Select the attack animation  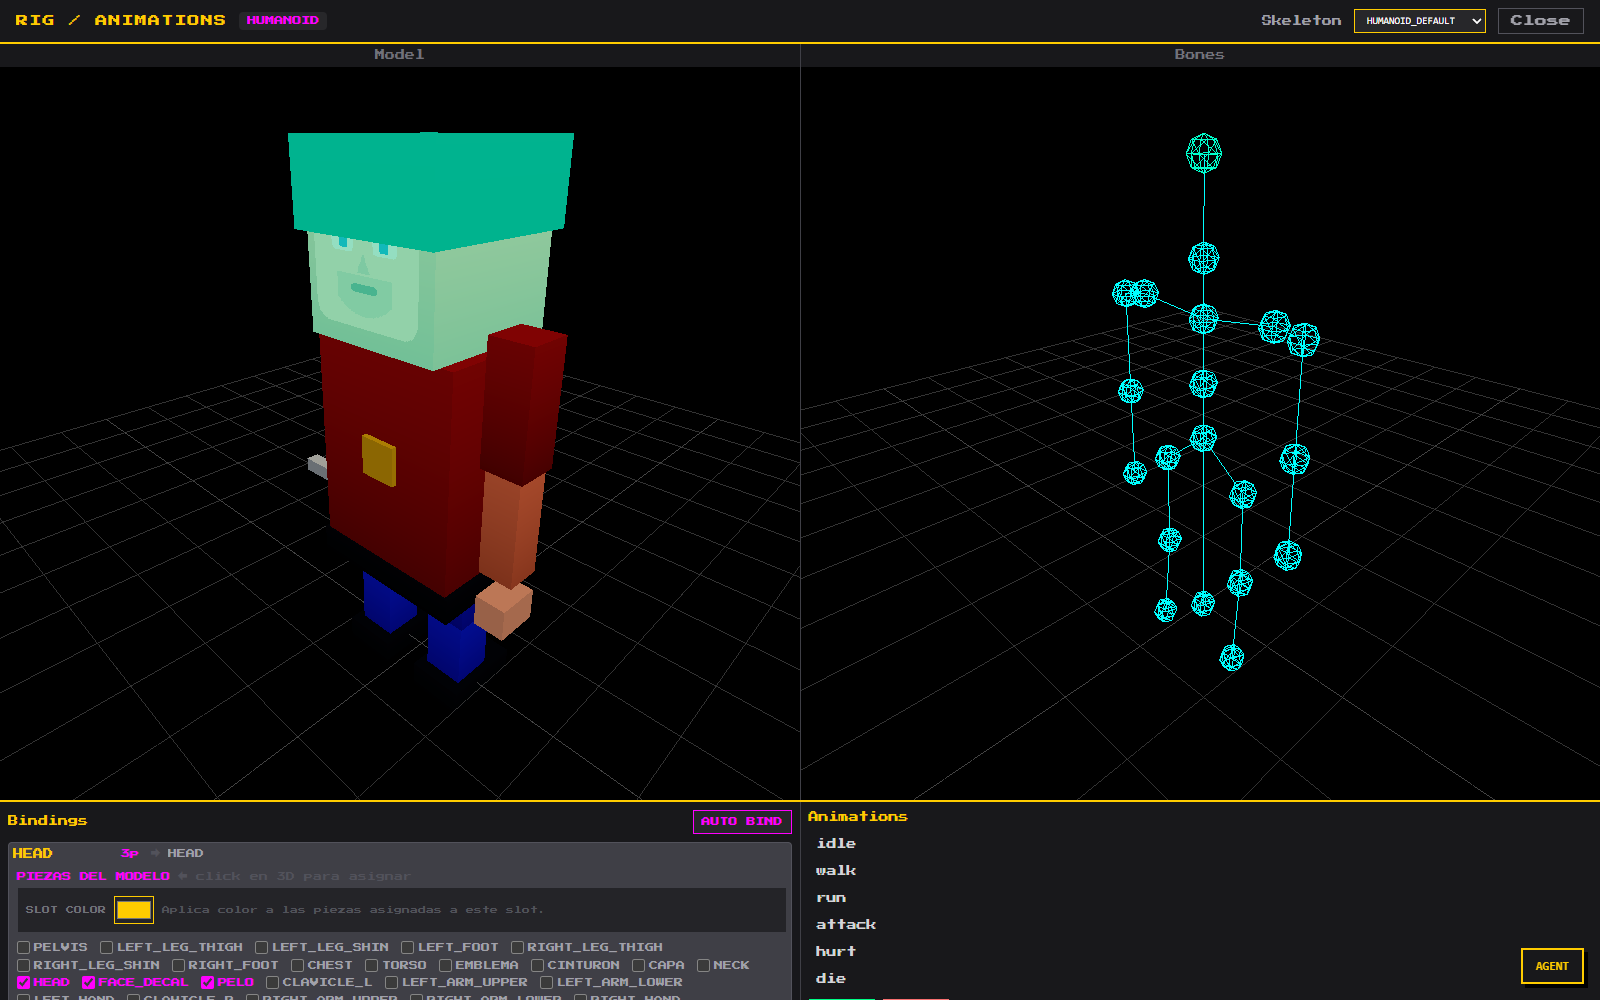pyautogui.click(x=846, y=925)
